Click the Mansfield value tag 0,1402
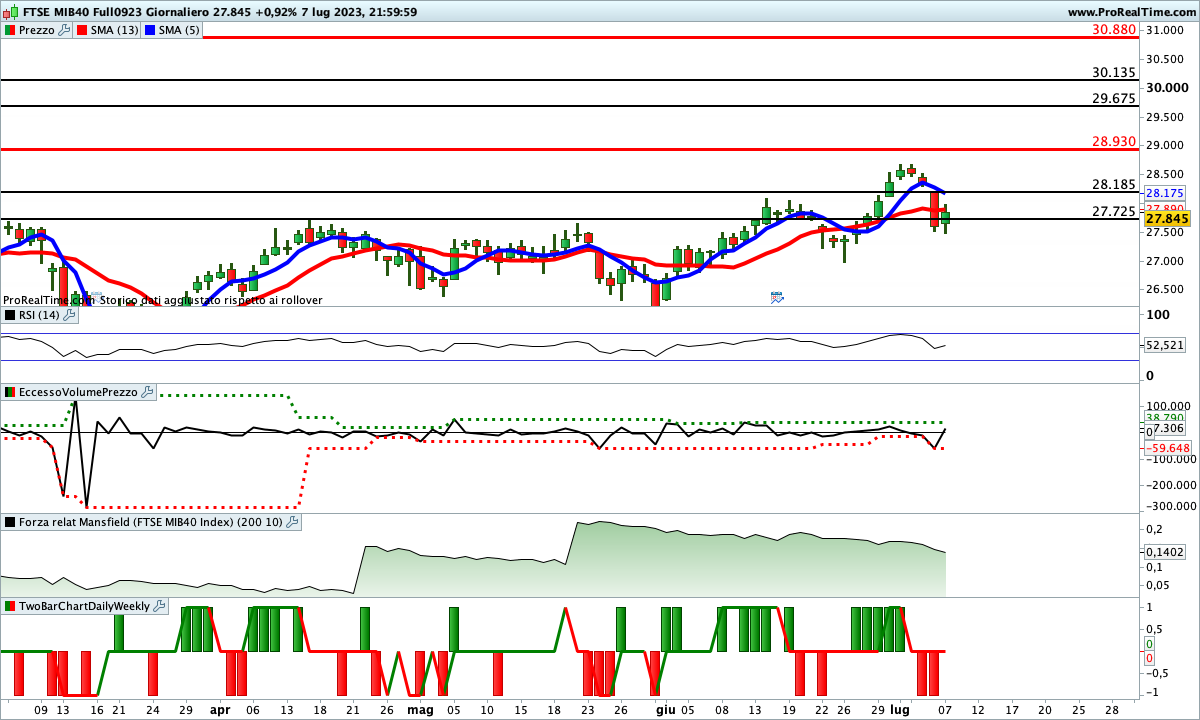The image size is (1200, 720). (1165, 551)
